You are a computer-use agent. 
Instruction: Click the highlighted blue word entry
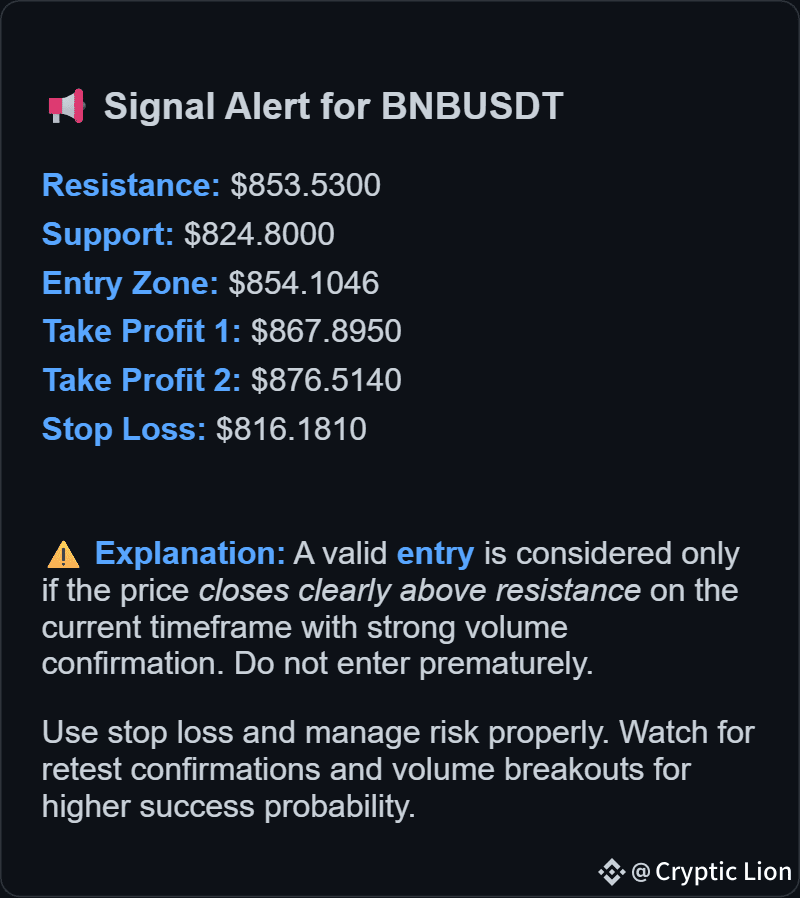click(435, 554)
